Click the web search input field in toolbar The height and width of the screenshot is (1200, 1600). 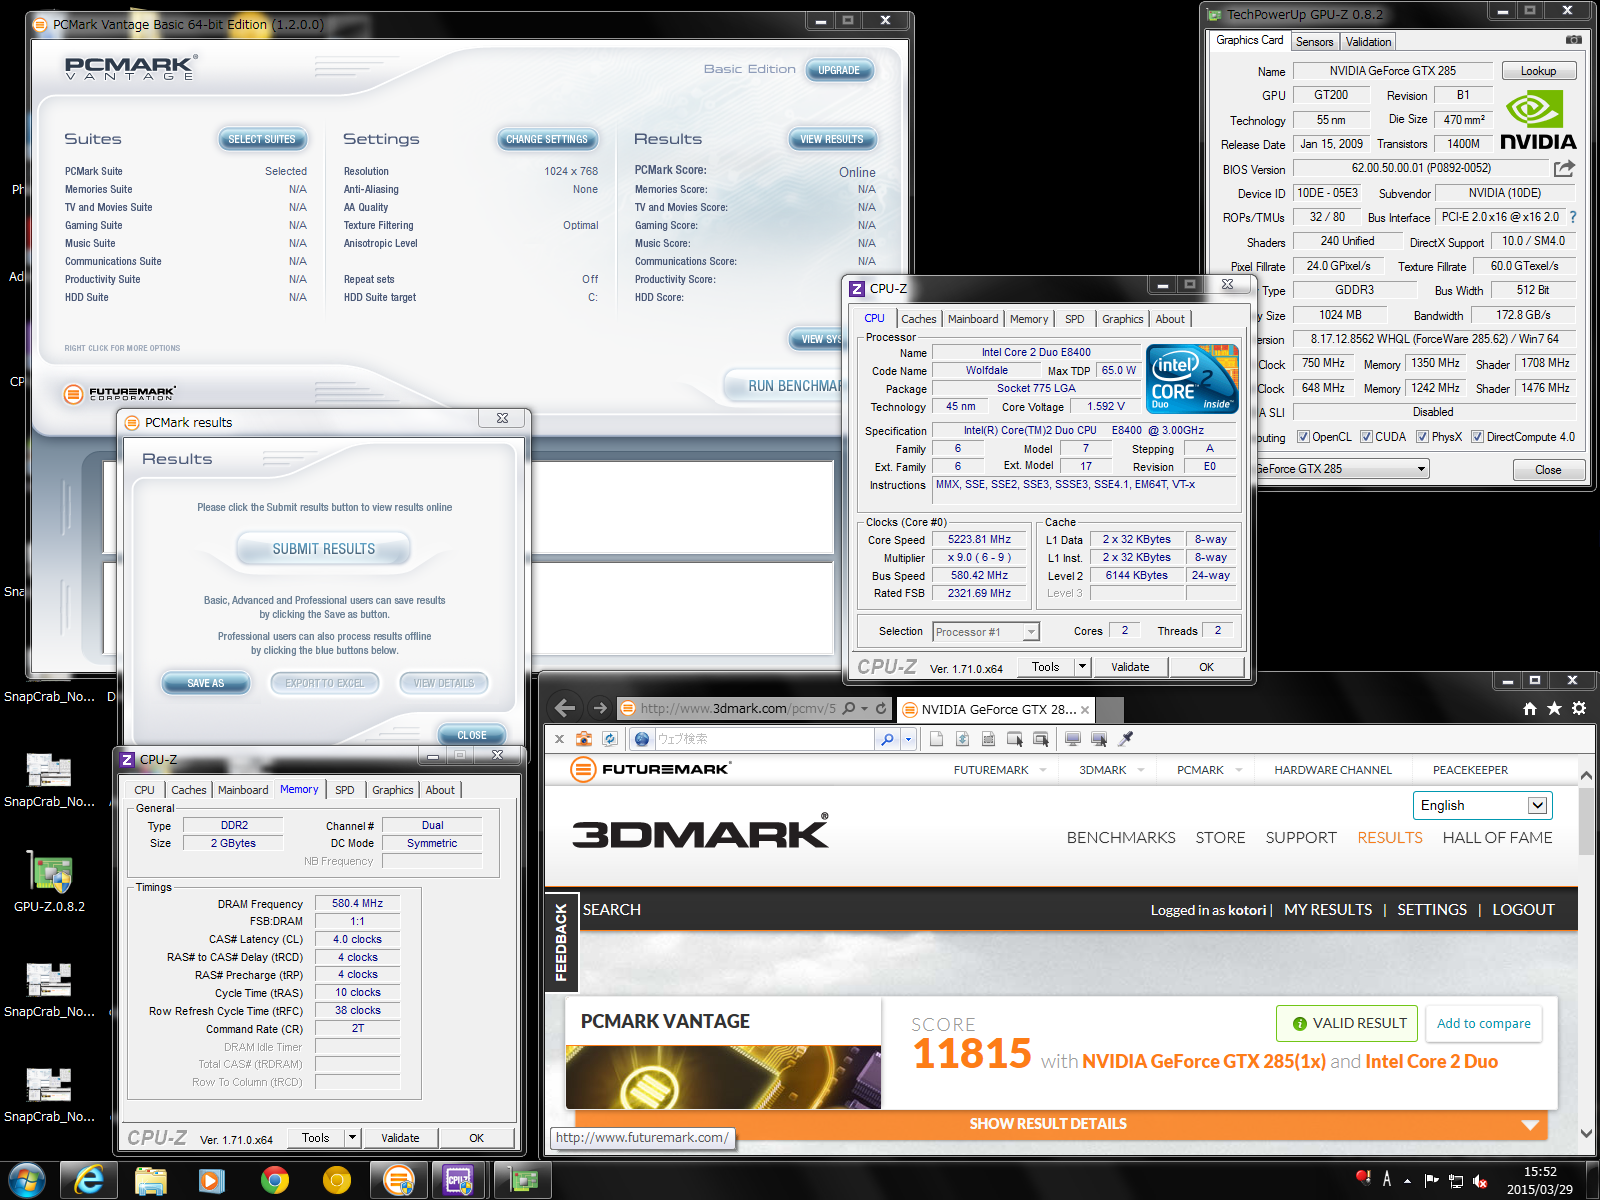point(763,739)
